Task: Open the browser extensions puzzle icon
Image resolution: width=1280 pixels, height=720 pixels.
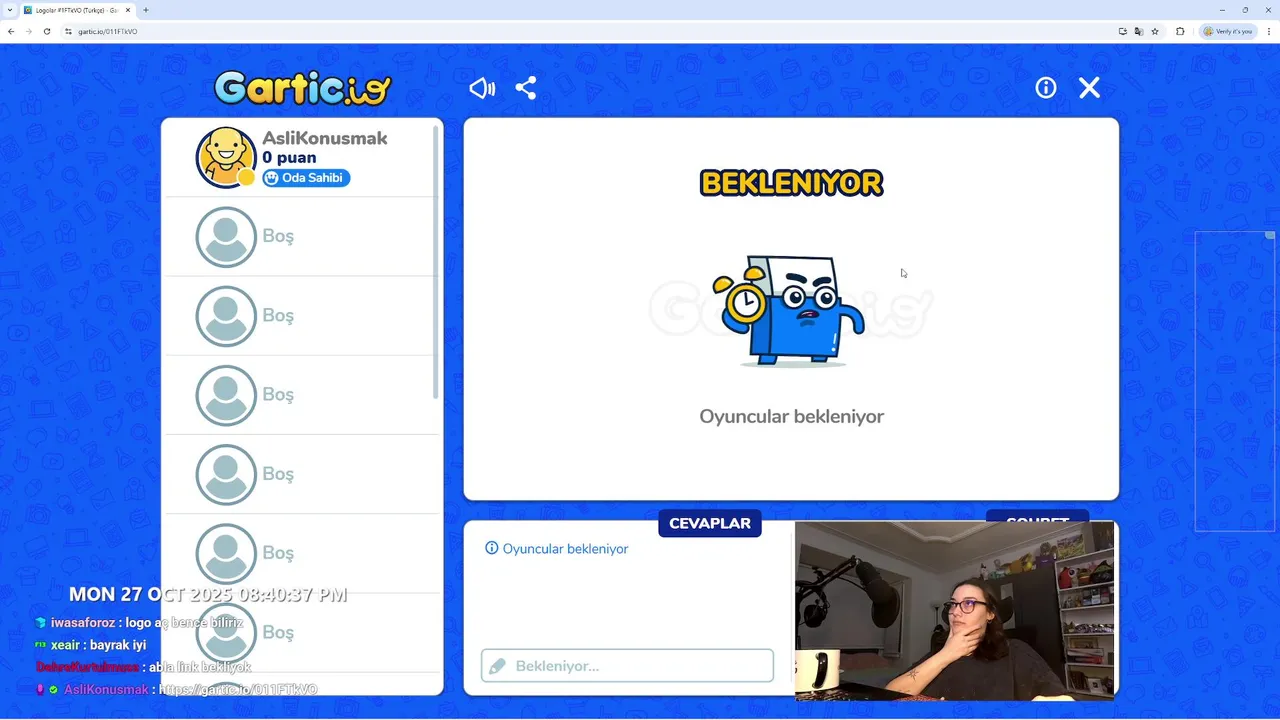Action: 1180,31
